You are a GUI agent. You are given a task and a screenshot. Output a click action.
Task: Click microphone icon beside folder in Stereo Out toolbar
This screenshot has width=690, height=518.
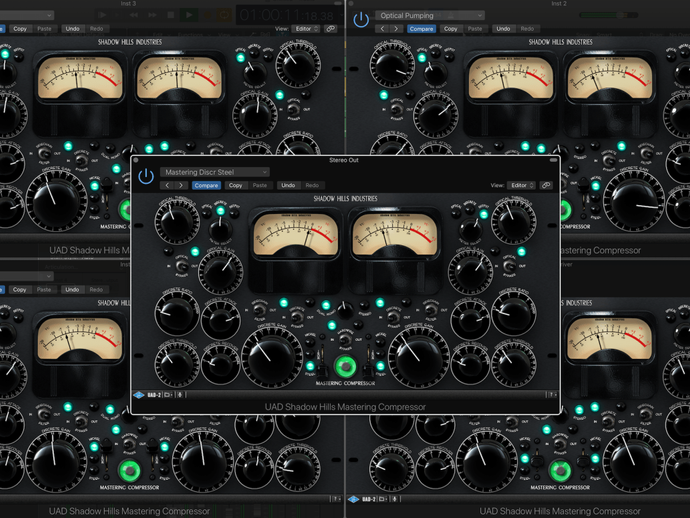(x=180, y=395)
